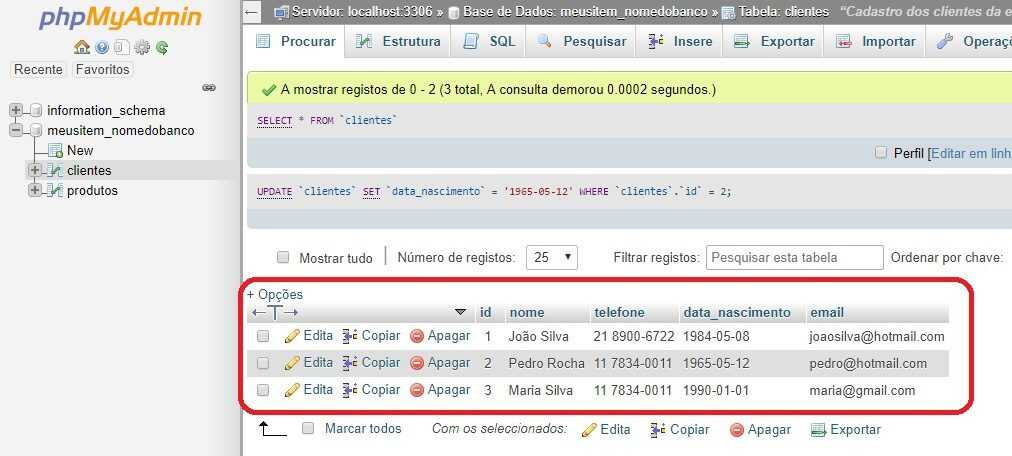Tick the checkbox for João Silva row

[263, 337]
